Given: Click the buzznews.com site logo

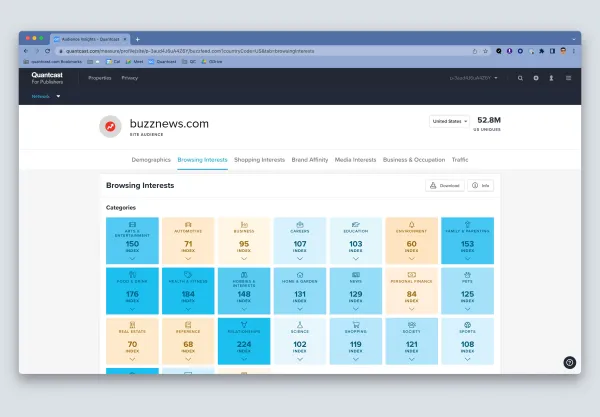Looking at the screenshot, I should click(x=110, y=126).
